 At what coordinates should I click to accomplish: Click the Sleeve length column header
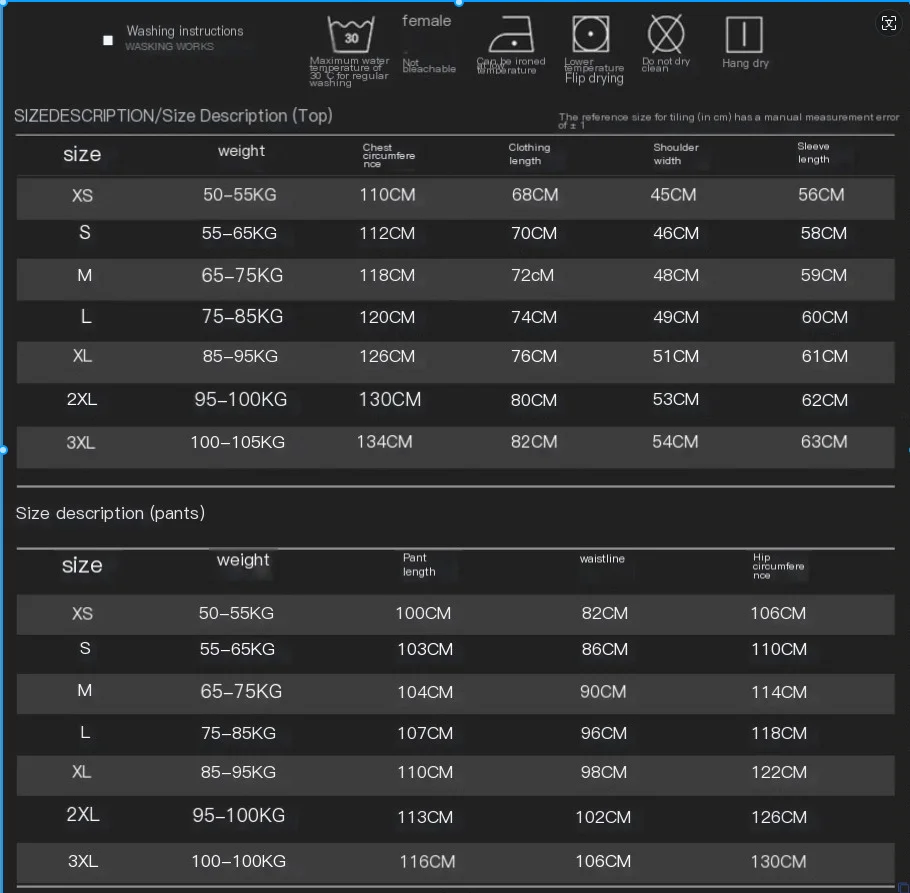[813, 153]
